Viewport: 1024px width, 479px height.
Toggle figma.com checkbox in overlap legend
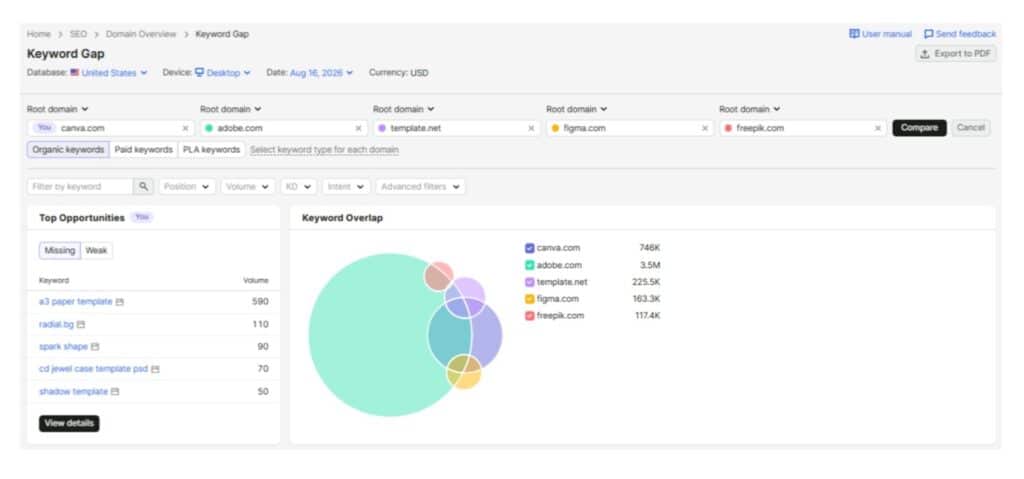pyautogui.click(x=530, y=299)
